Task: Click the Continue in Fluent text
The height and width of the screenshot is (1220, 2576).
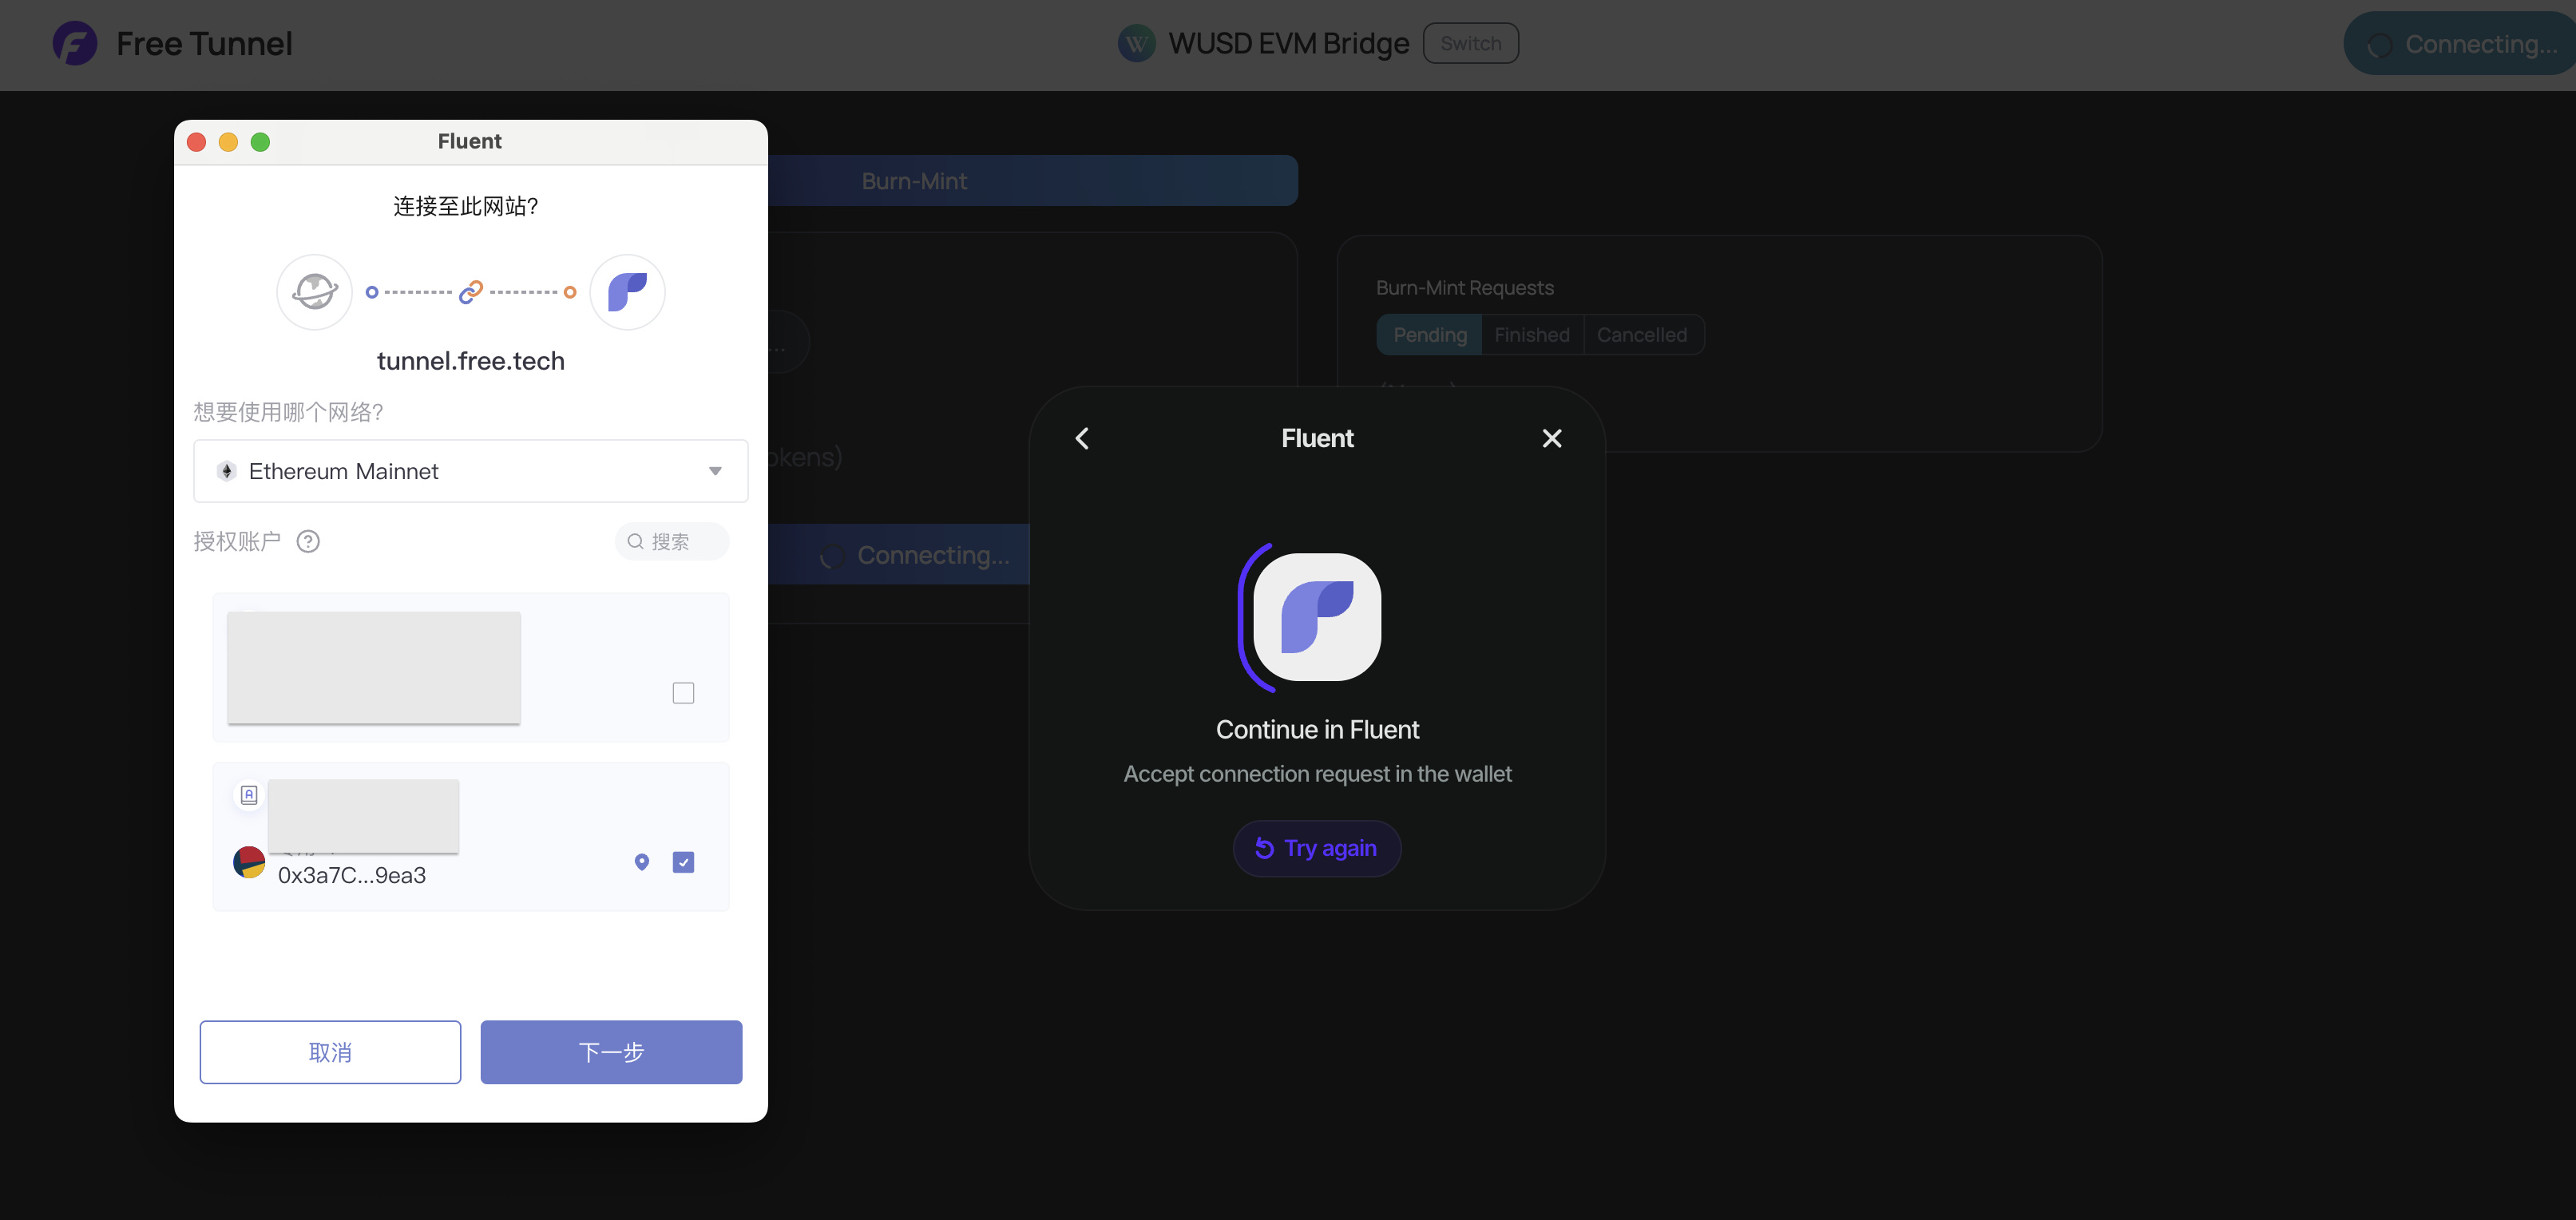Action: [1317, 730]
